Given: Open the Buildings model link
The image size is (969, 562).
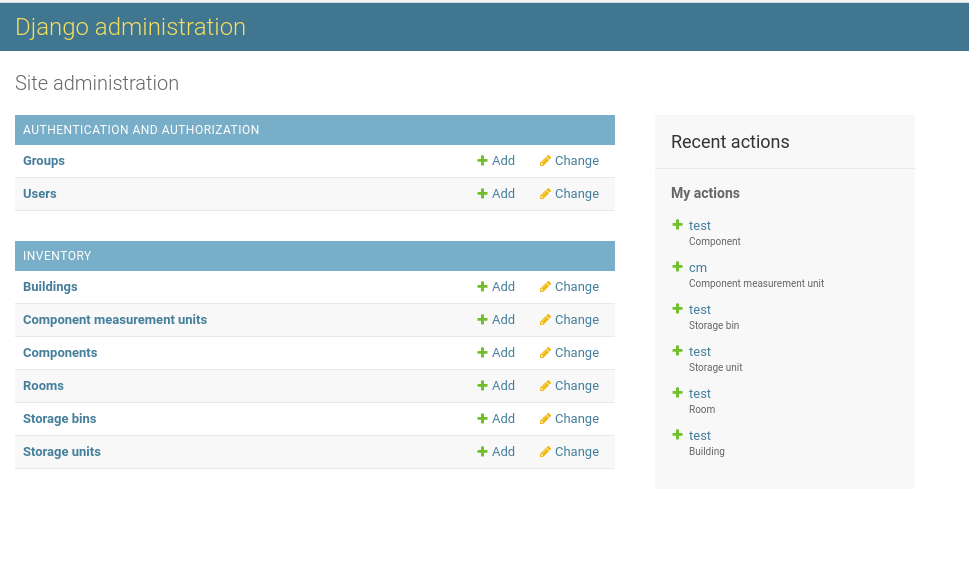Looking at the screenshot, I should (x=50, y=287).
